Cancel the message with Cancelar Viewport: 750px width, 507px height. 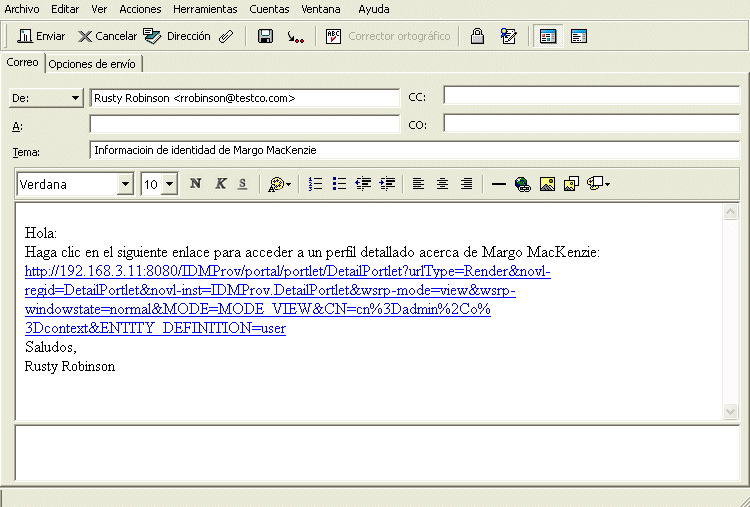coord(108,36)
